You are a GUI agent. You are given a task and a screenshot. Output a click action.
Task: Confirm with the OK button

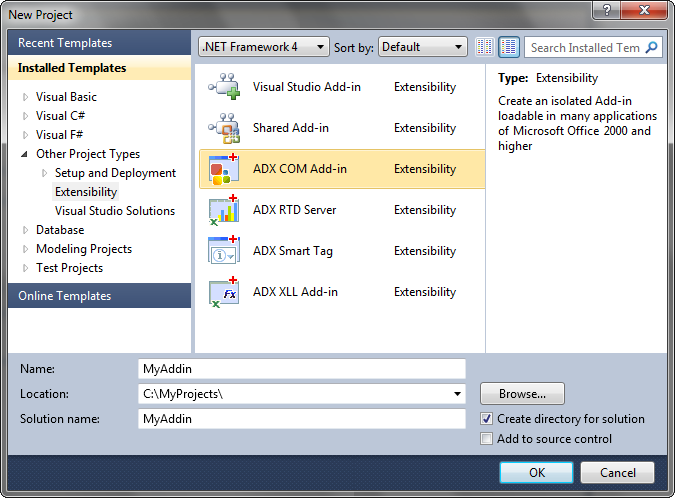tap(536, 473)
